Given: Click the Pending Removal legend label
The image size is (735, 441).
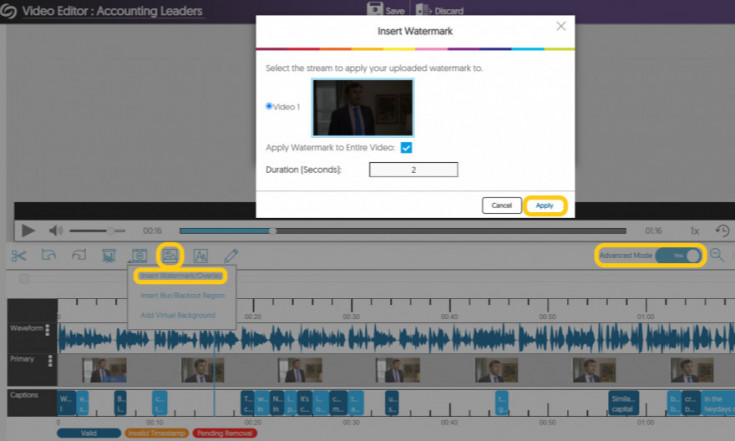Looking at the screenshot, I should [x=225, y=433].
